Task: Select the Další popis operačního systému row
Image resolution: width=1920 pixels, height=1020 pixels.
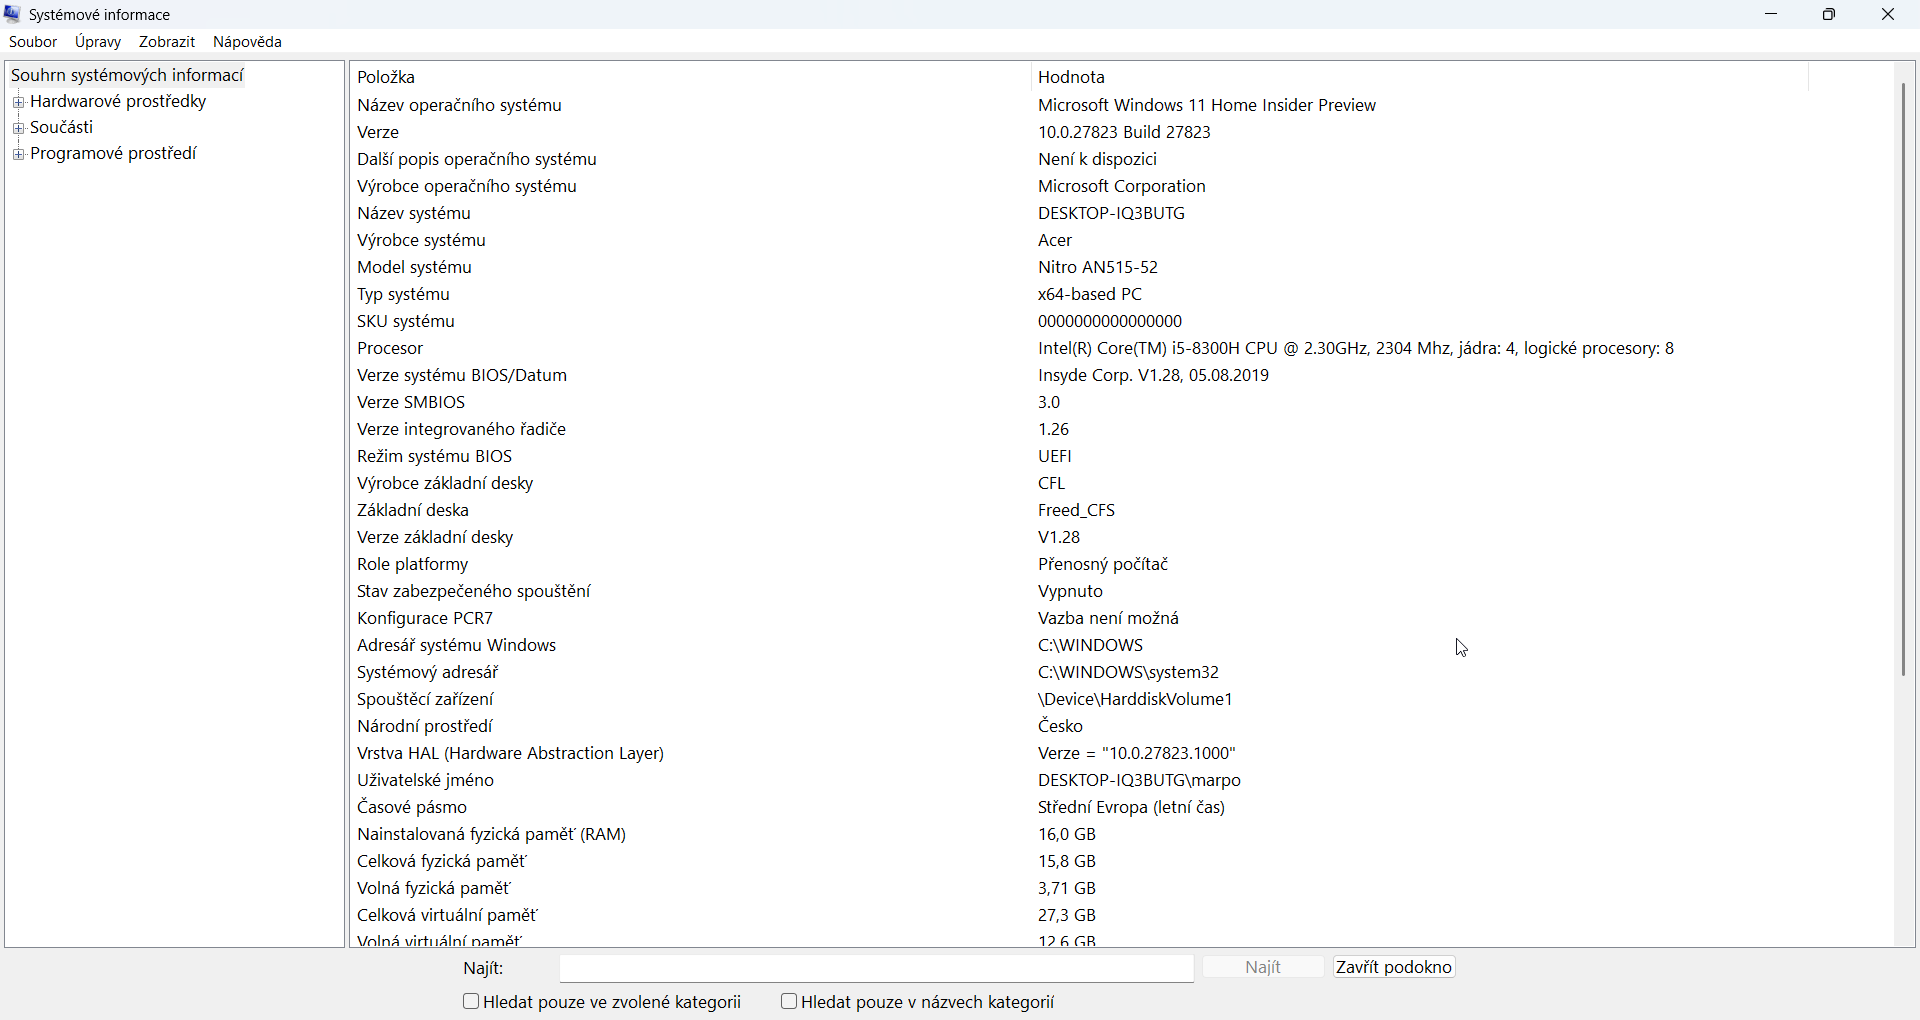Action: pyautogui.click(x=1080, y=159)
